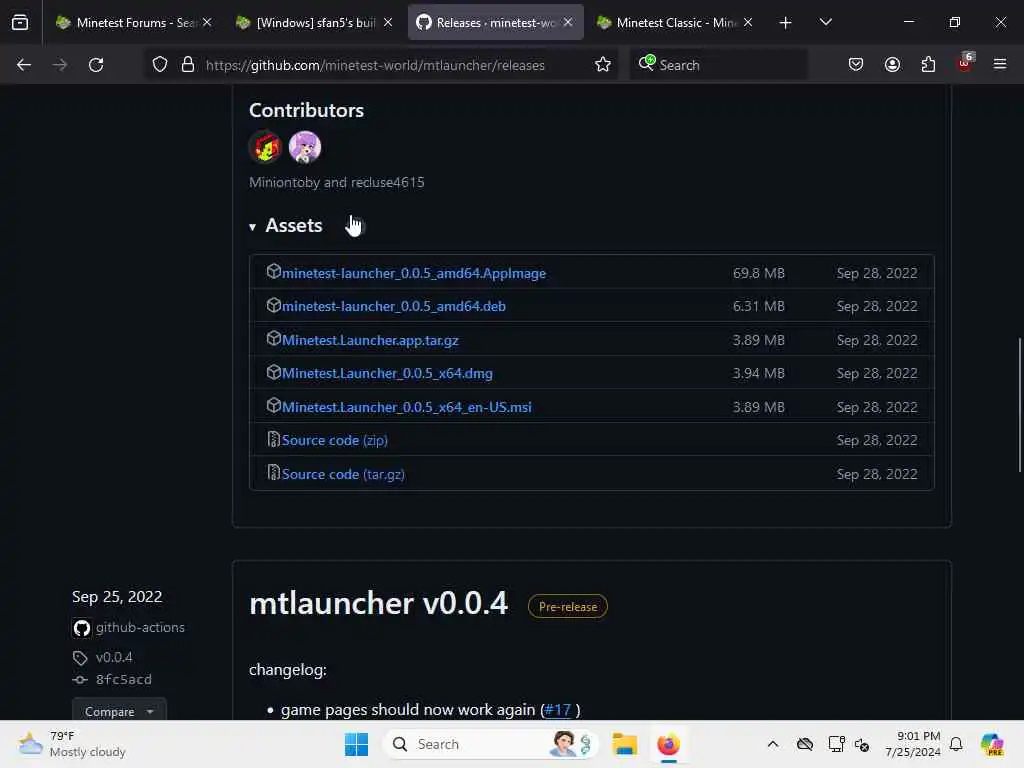Click Sep 28, 2022 date in the .msi row
The height and width of the screenshot is (768, 1024).
(877, 408)
